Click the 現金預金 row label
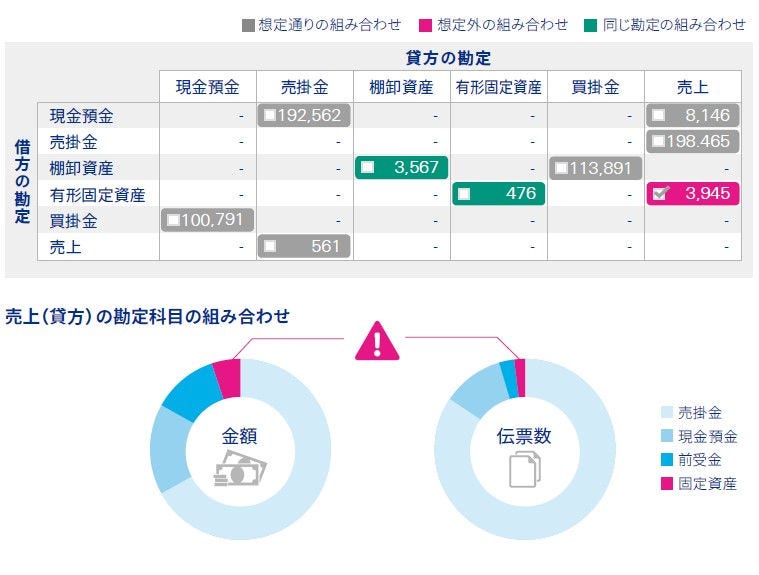The height and width of the screenshot is (575, 759). click(81, 116)
